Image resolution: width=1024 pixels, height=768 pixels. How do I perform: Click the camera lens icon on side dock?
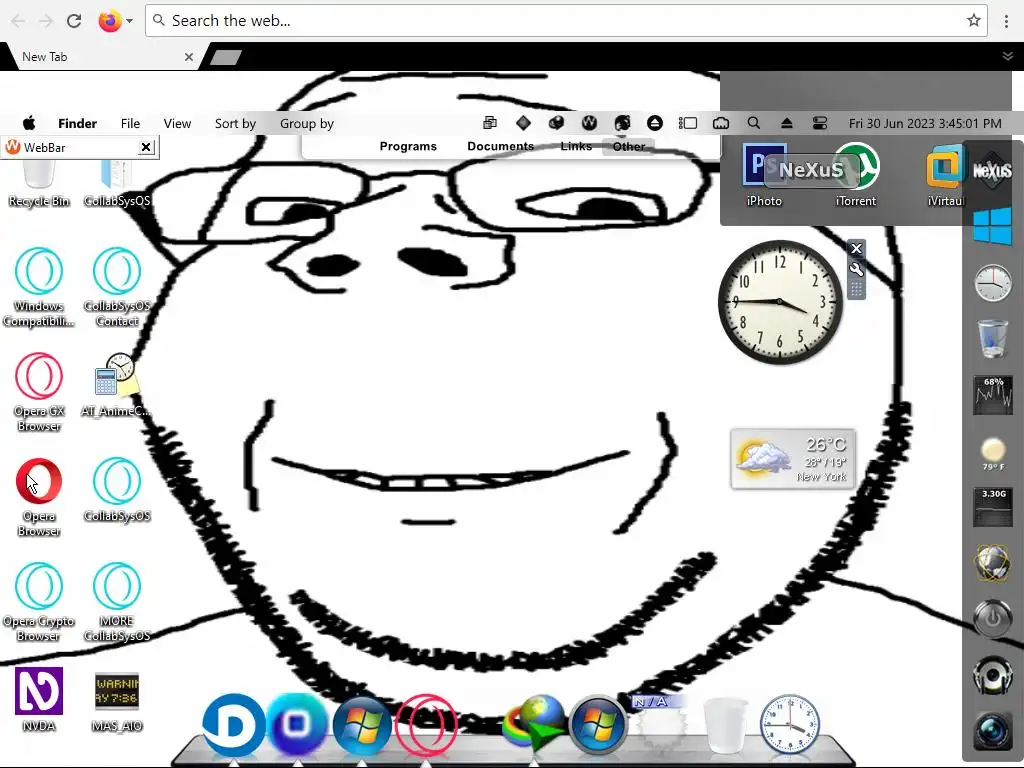993,729
